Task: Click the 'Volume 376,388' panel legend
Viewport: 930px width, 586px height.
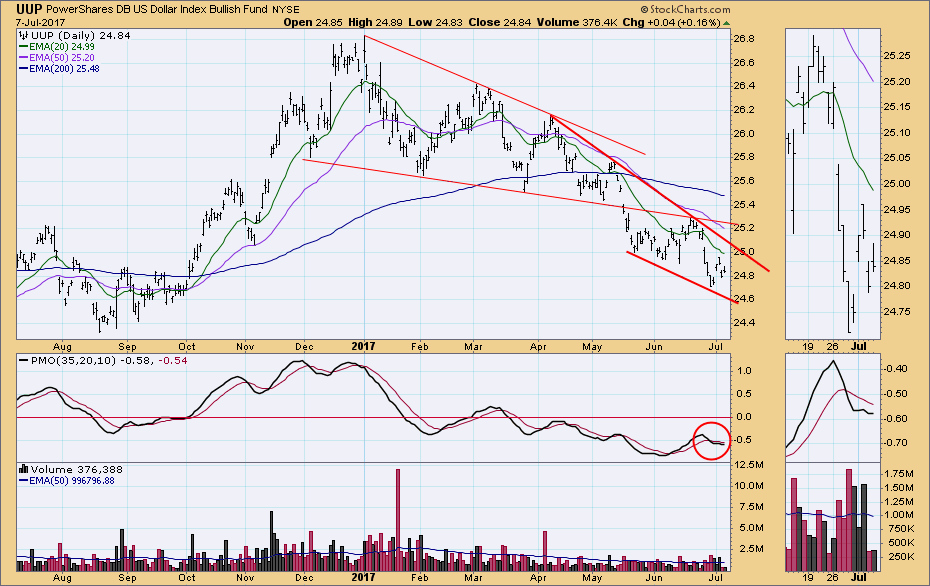Action: click(71, 469)
